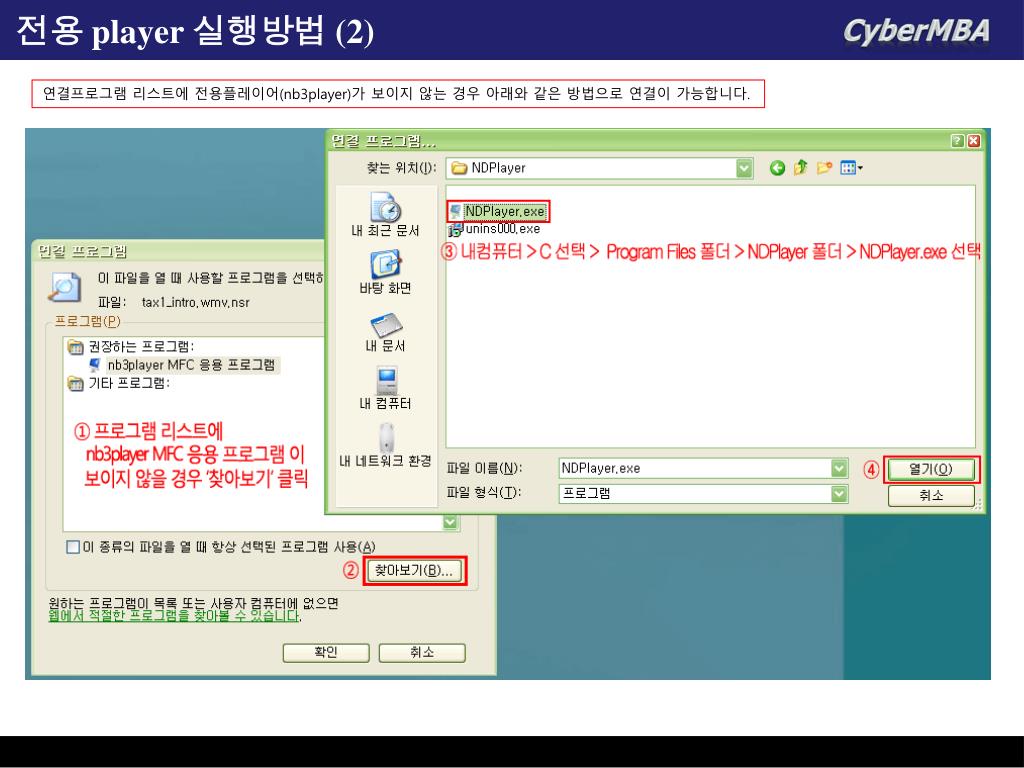Select nb3player MFC 응용 프로그램 in program list
The width and height of the screenshot is (1024, 768).
coord(184,365)
